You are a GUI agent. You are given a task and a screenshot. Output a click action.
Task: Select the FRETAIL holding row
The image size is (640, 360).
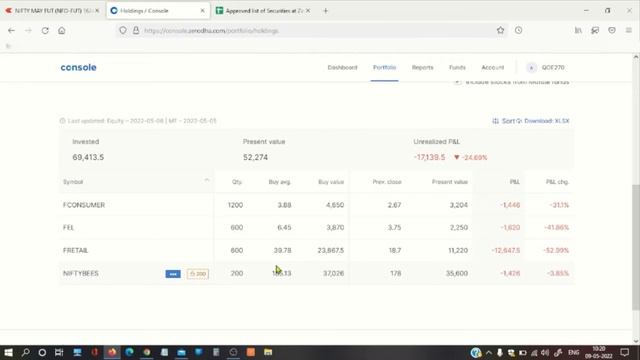click(x=316, y=251)
